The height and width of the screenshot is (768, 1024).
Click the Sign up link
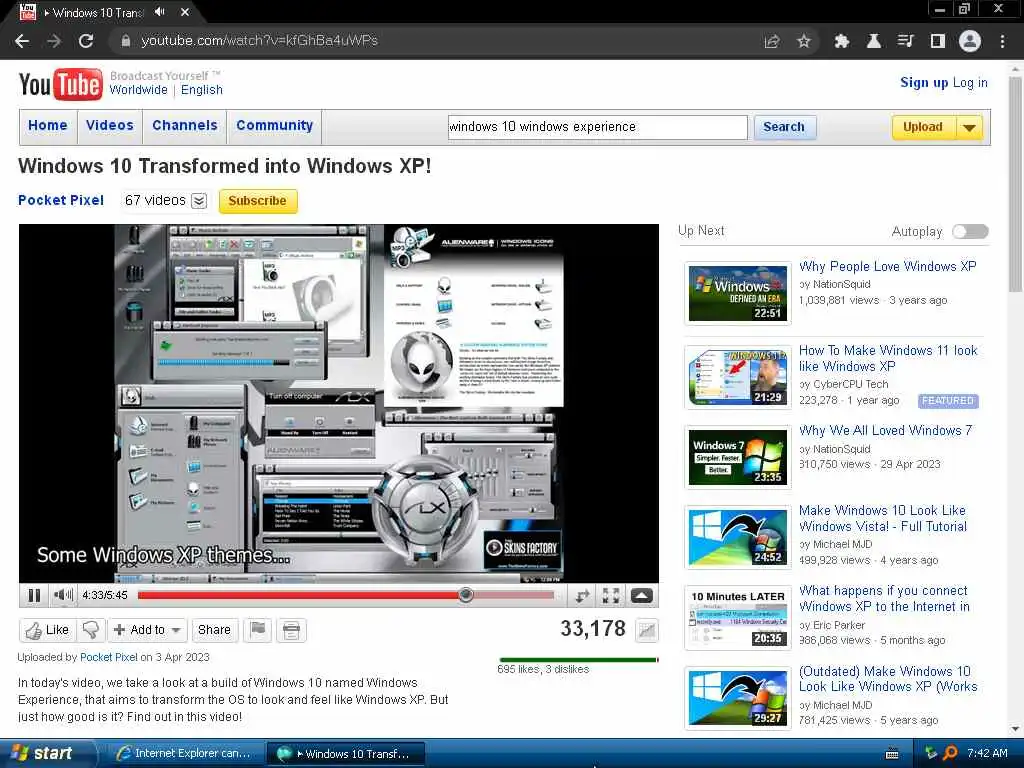point(924,83)
